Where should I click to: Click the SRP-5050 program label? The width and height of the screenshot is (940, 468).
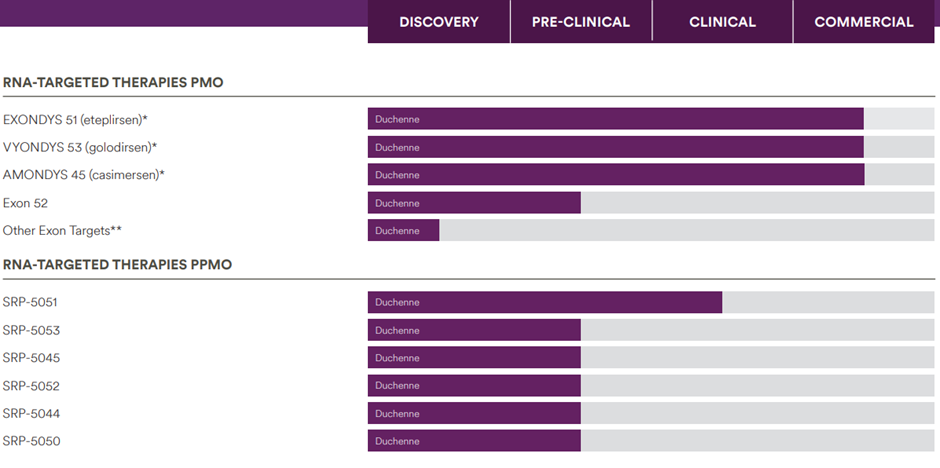(x=31, y=441)
